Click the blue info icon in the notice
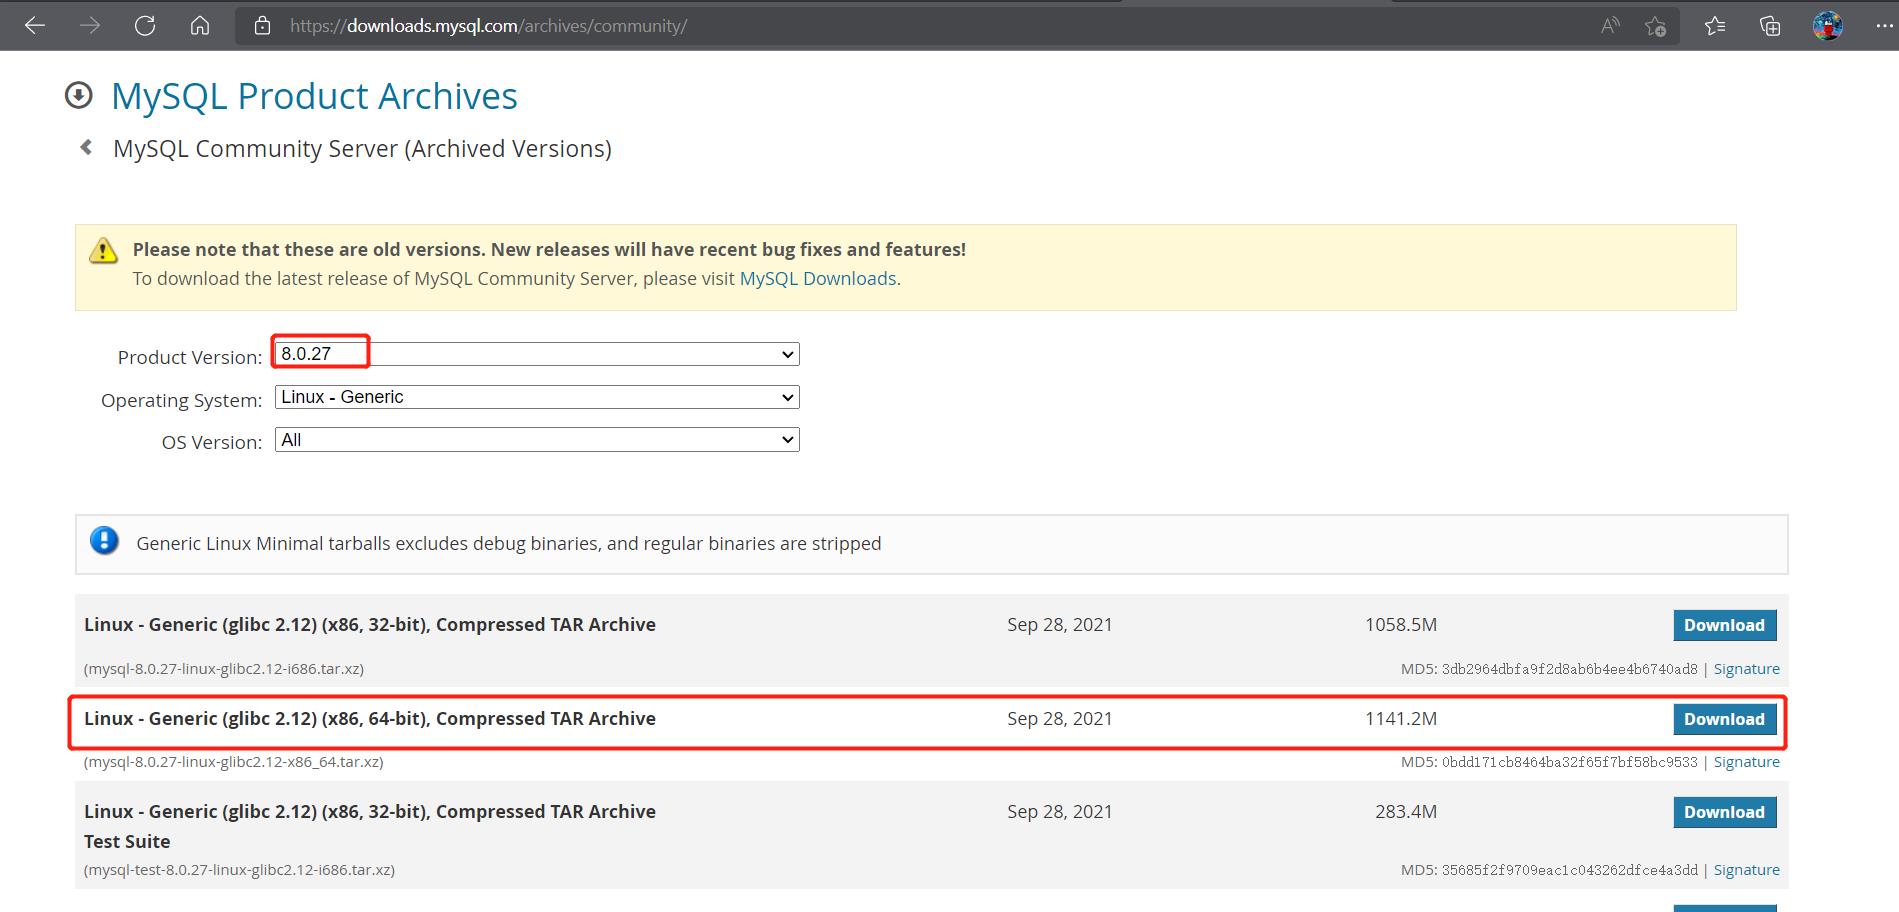The height and width of the screenshot is (912, 1899). [x=104, y=541]
